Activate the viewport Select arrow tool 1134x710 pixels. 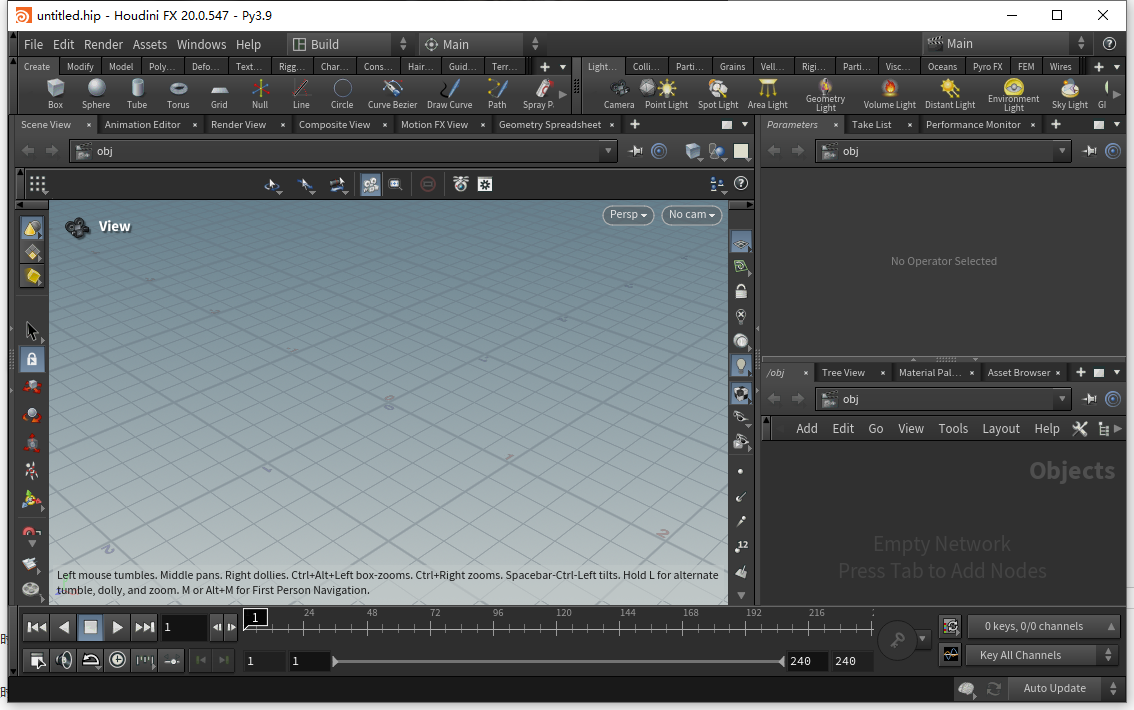32,331
